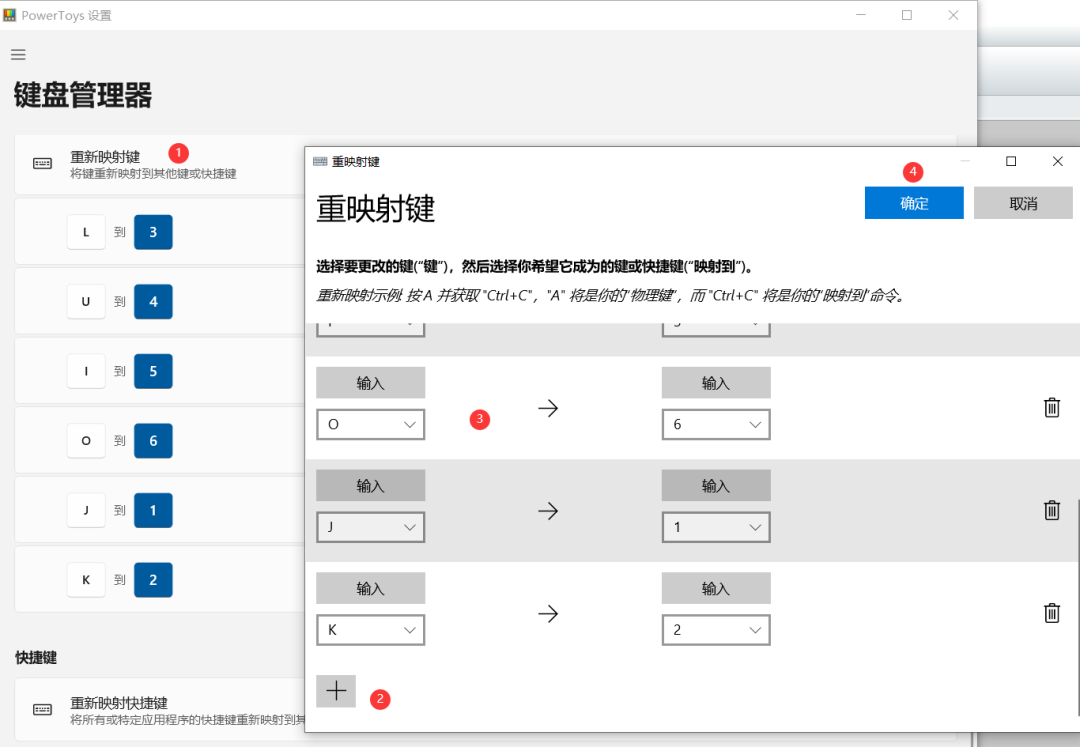Click the 取消 button
Image resolution: width=1080 pixels, height=747 pixels.
coord(1022,202)
